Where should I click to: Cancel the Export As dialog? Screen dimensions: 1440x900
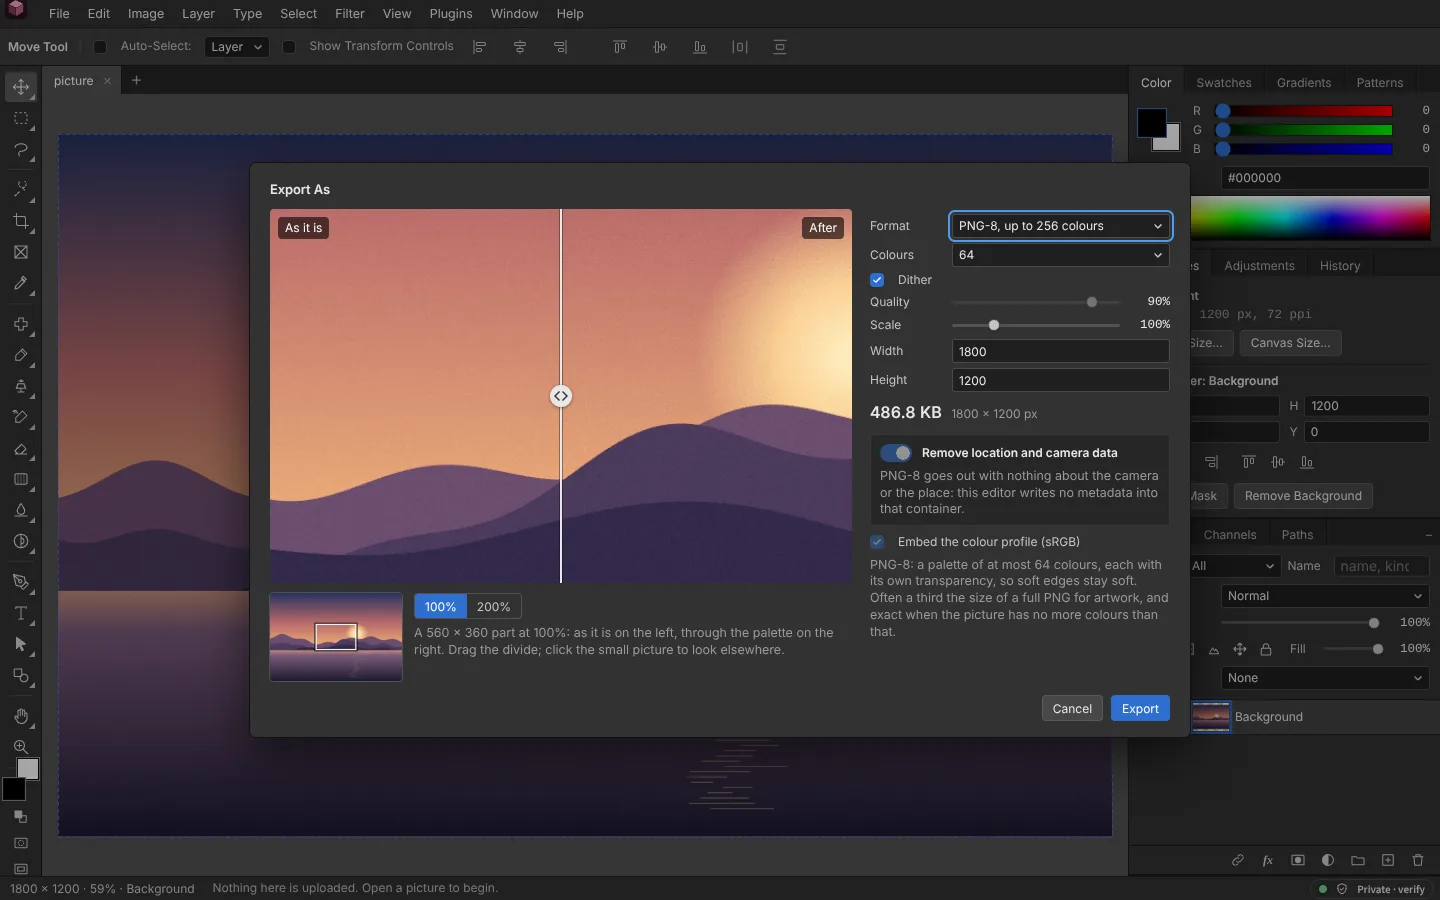click(1072, 709)
